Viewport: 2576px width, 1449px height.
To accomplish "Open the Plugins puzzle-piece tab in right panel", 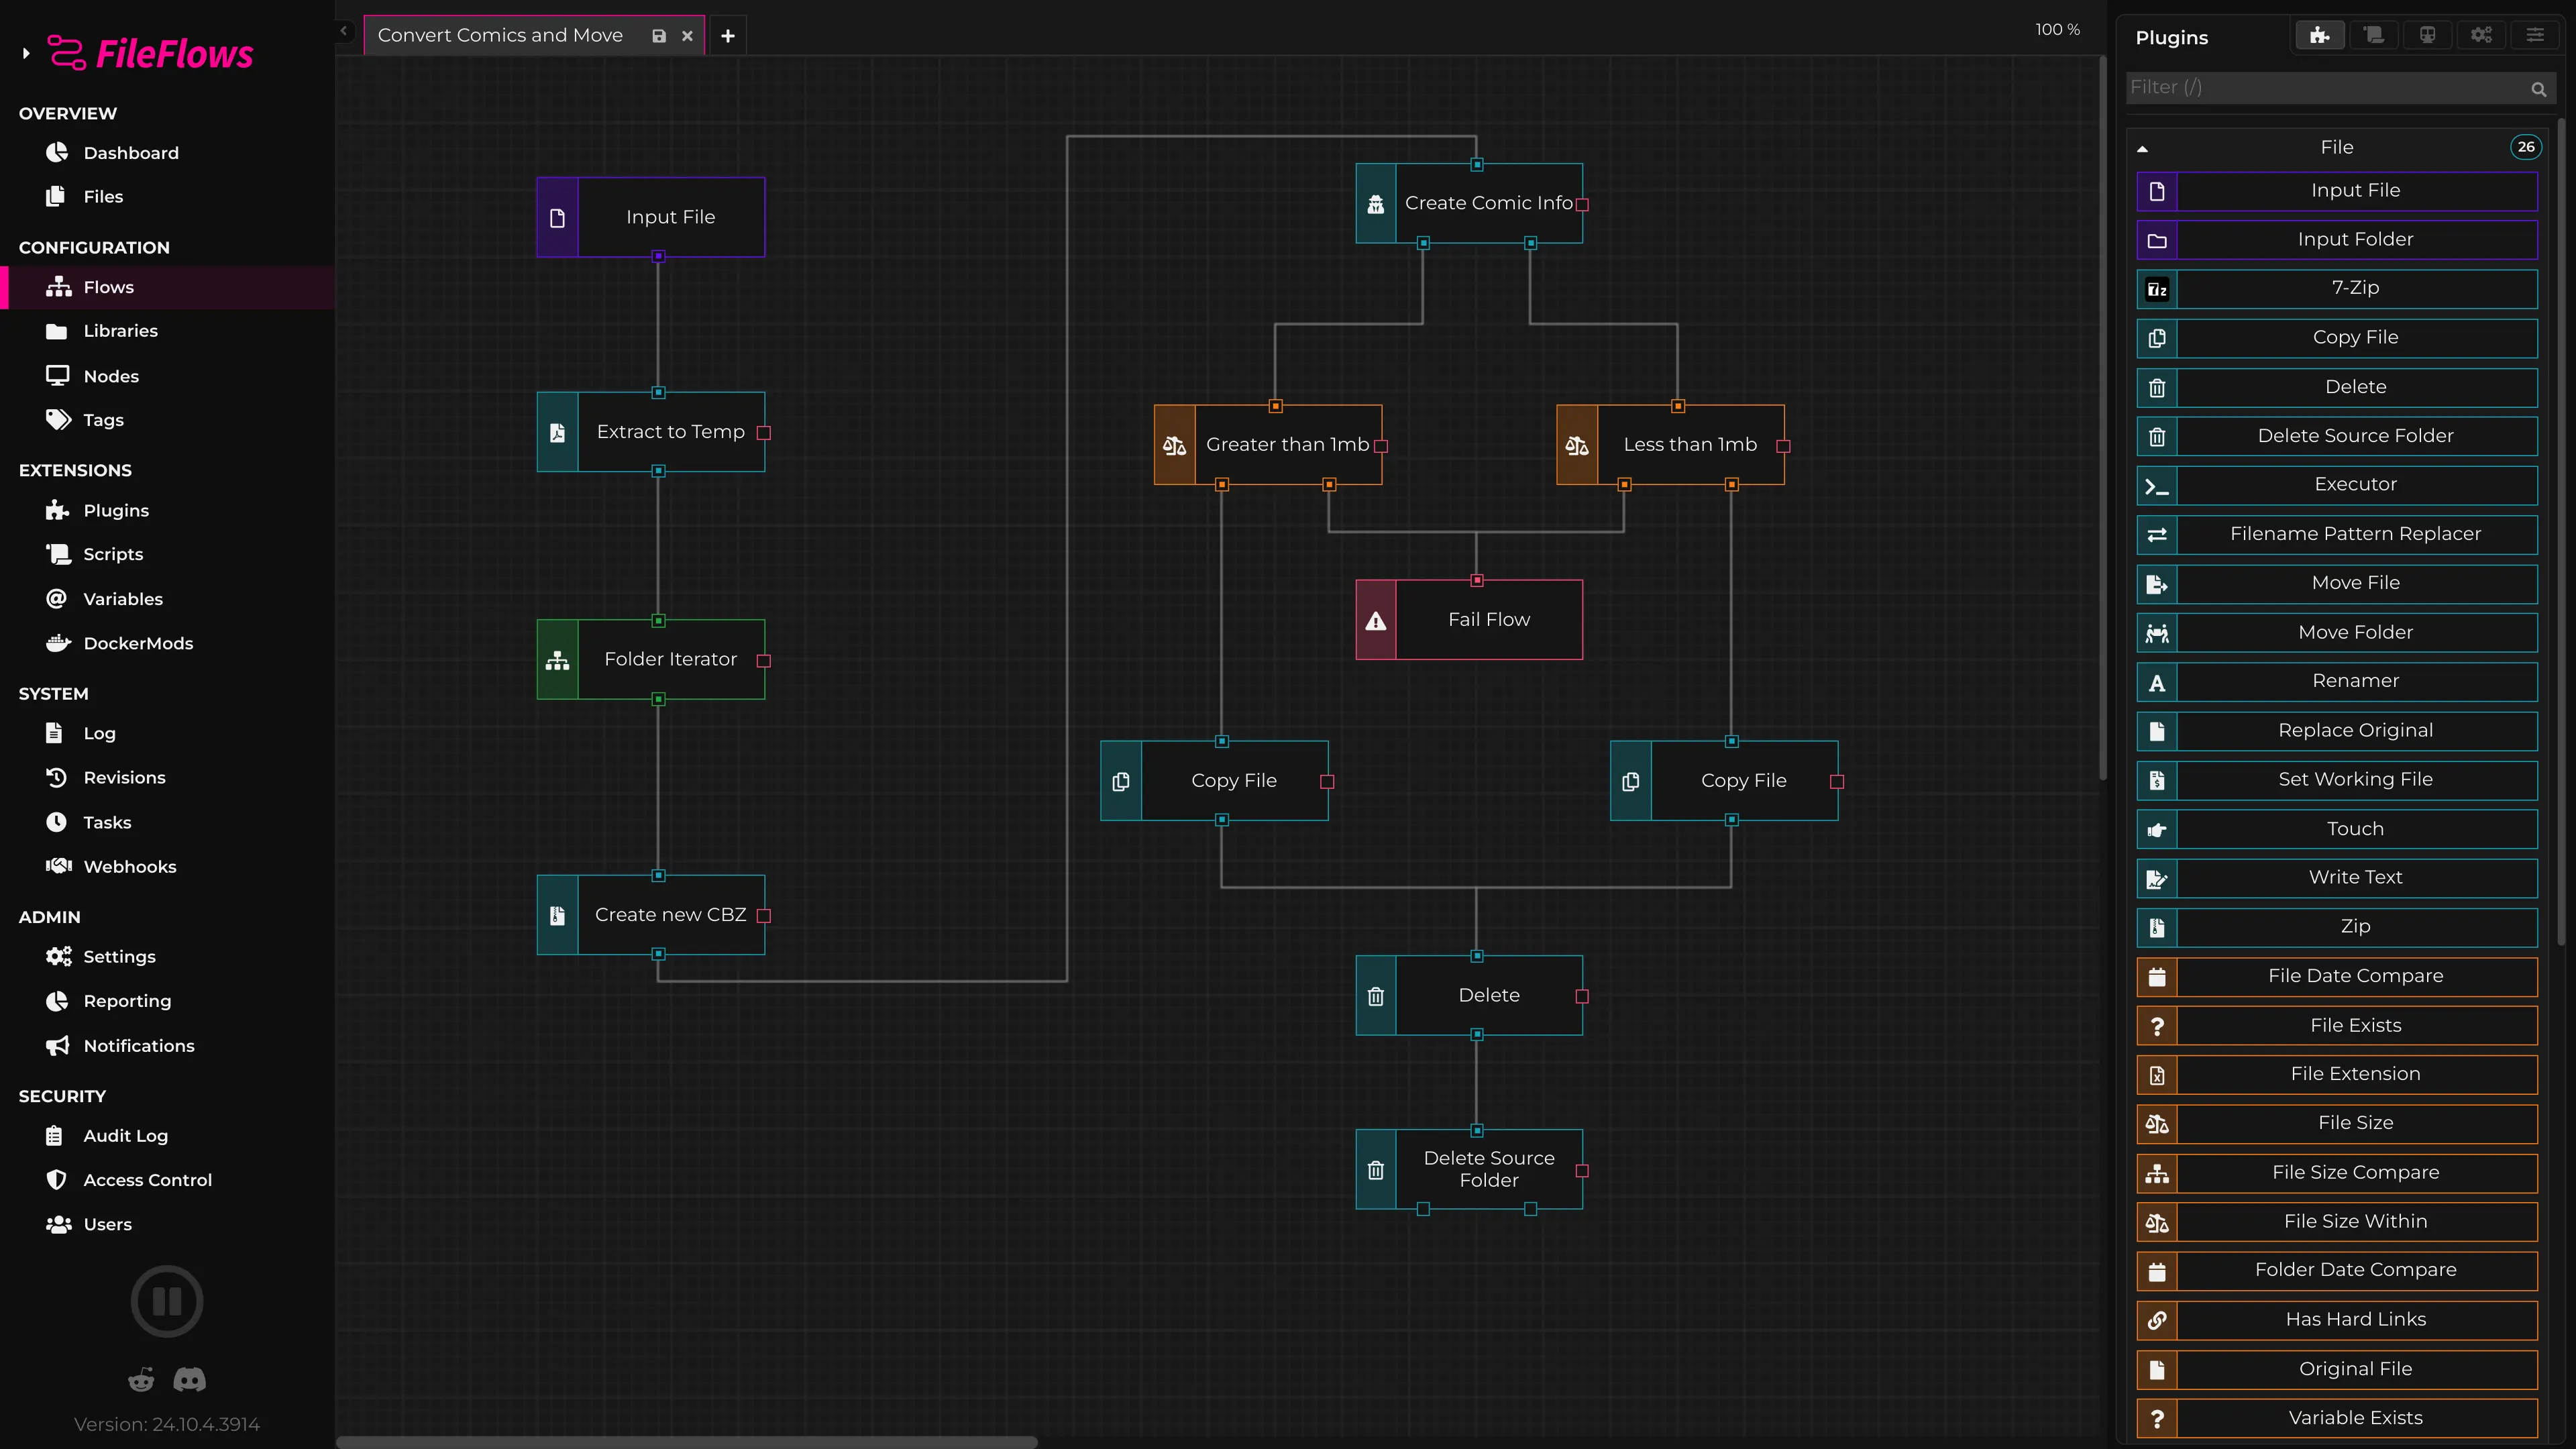I will coord(2320,36).
